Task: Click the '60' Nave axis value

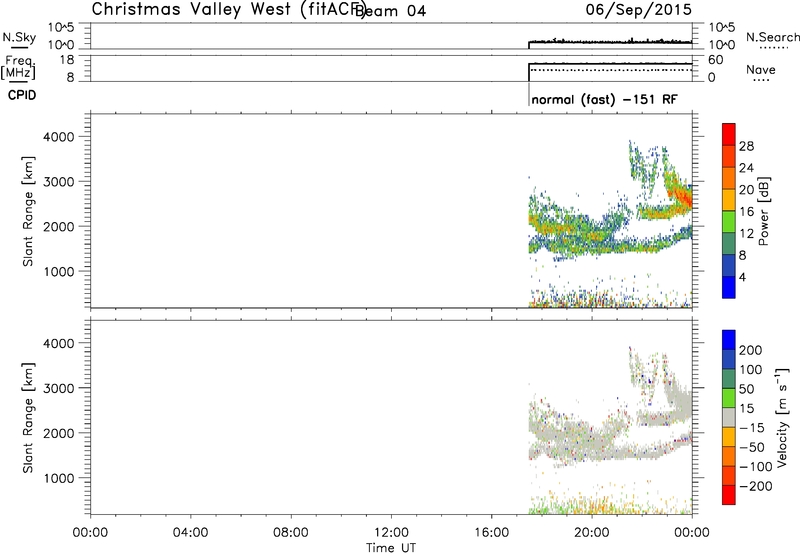Action: pyautogui.click(x=716, y=60)
